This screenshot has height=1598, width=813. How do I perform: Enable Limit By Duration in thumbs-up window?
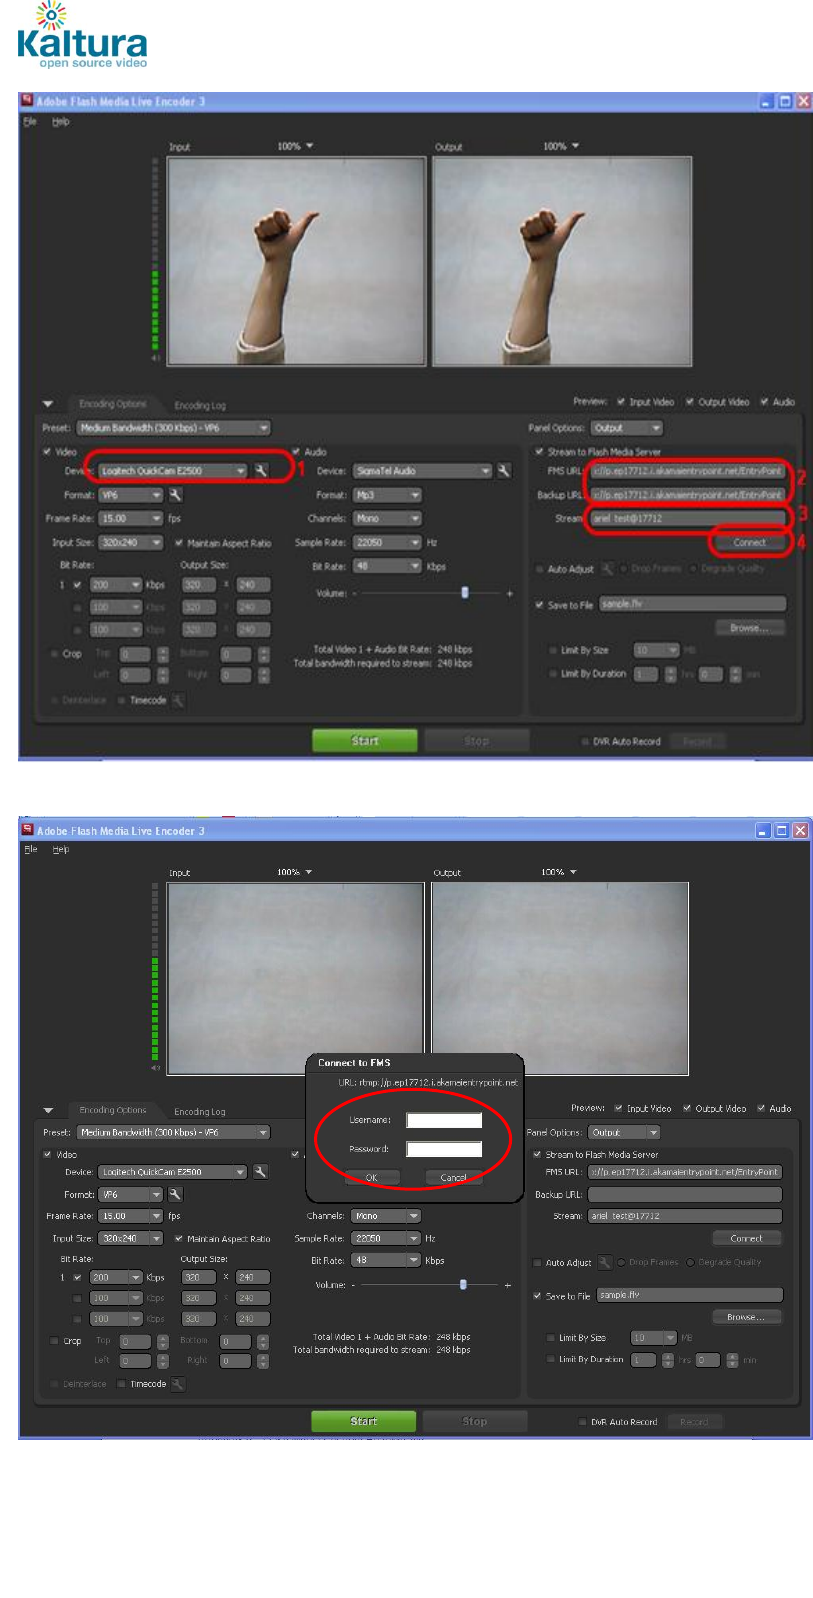(552, 674)
